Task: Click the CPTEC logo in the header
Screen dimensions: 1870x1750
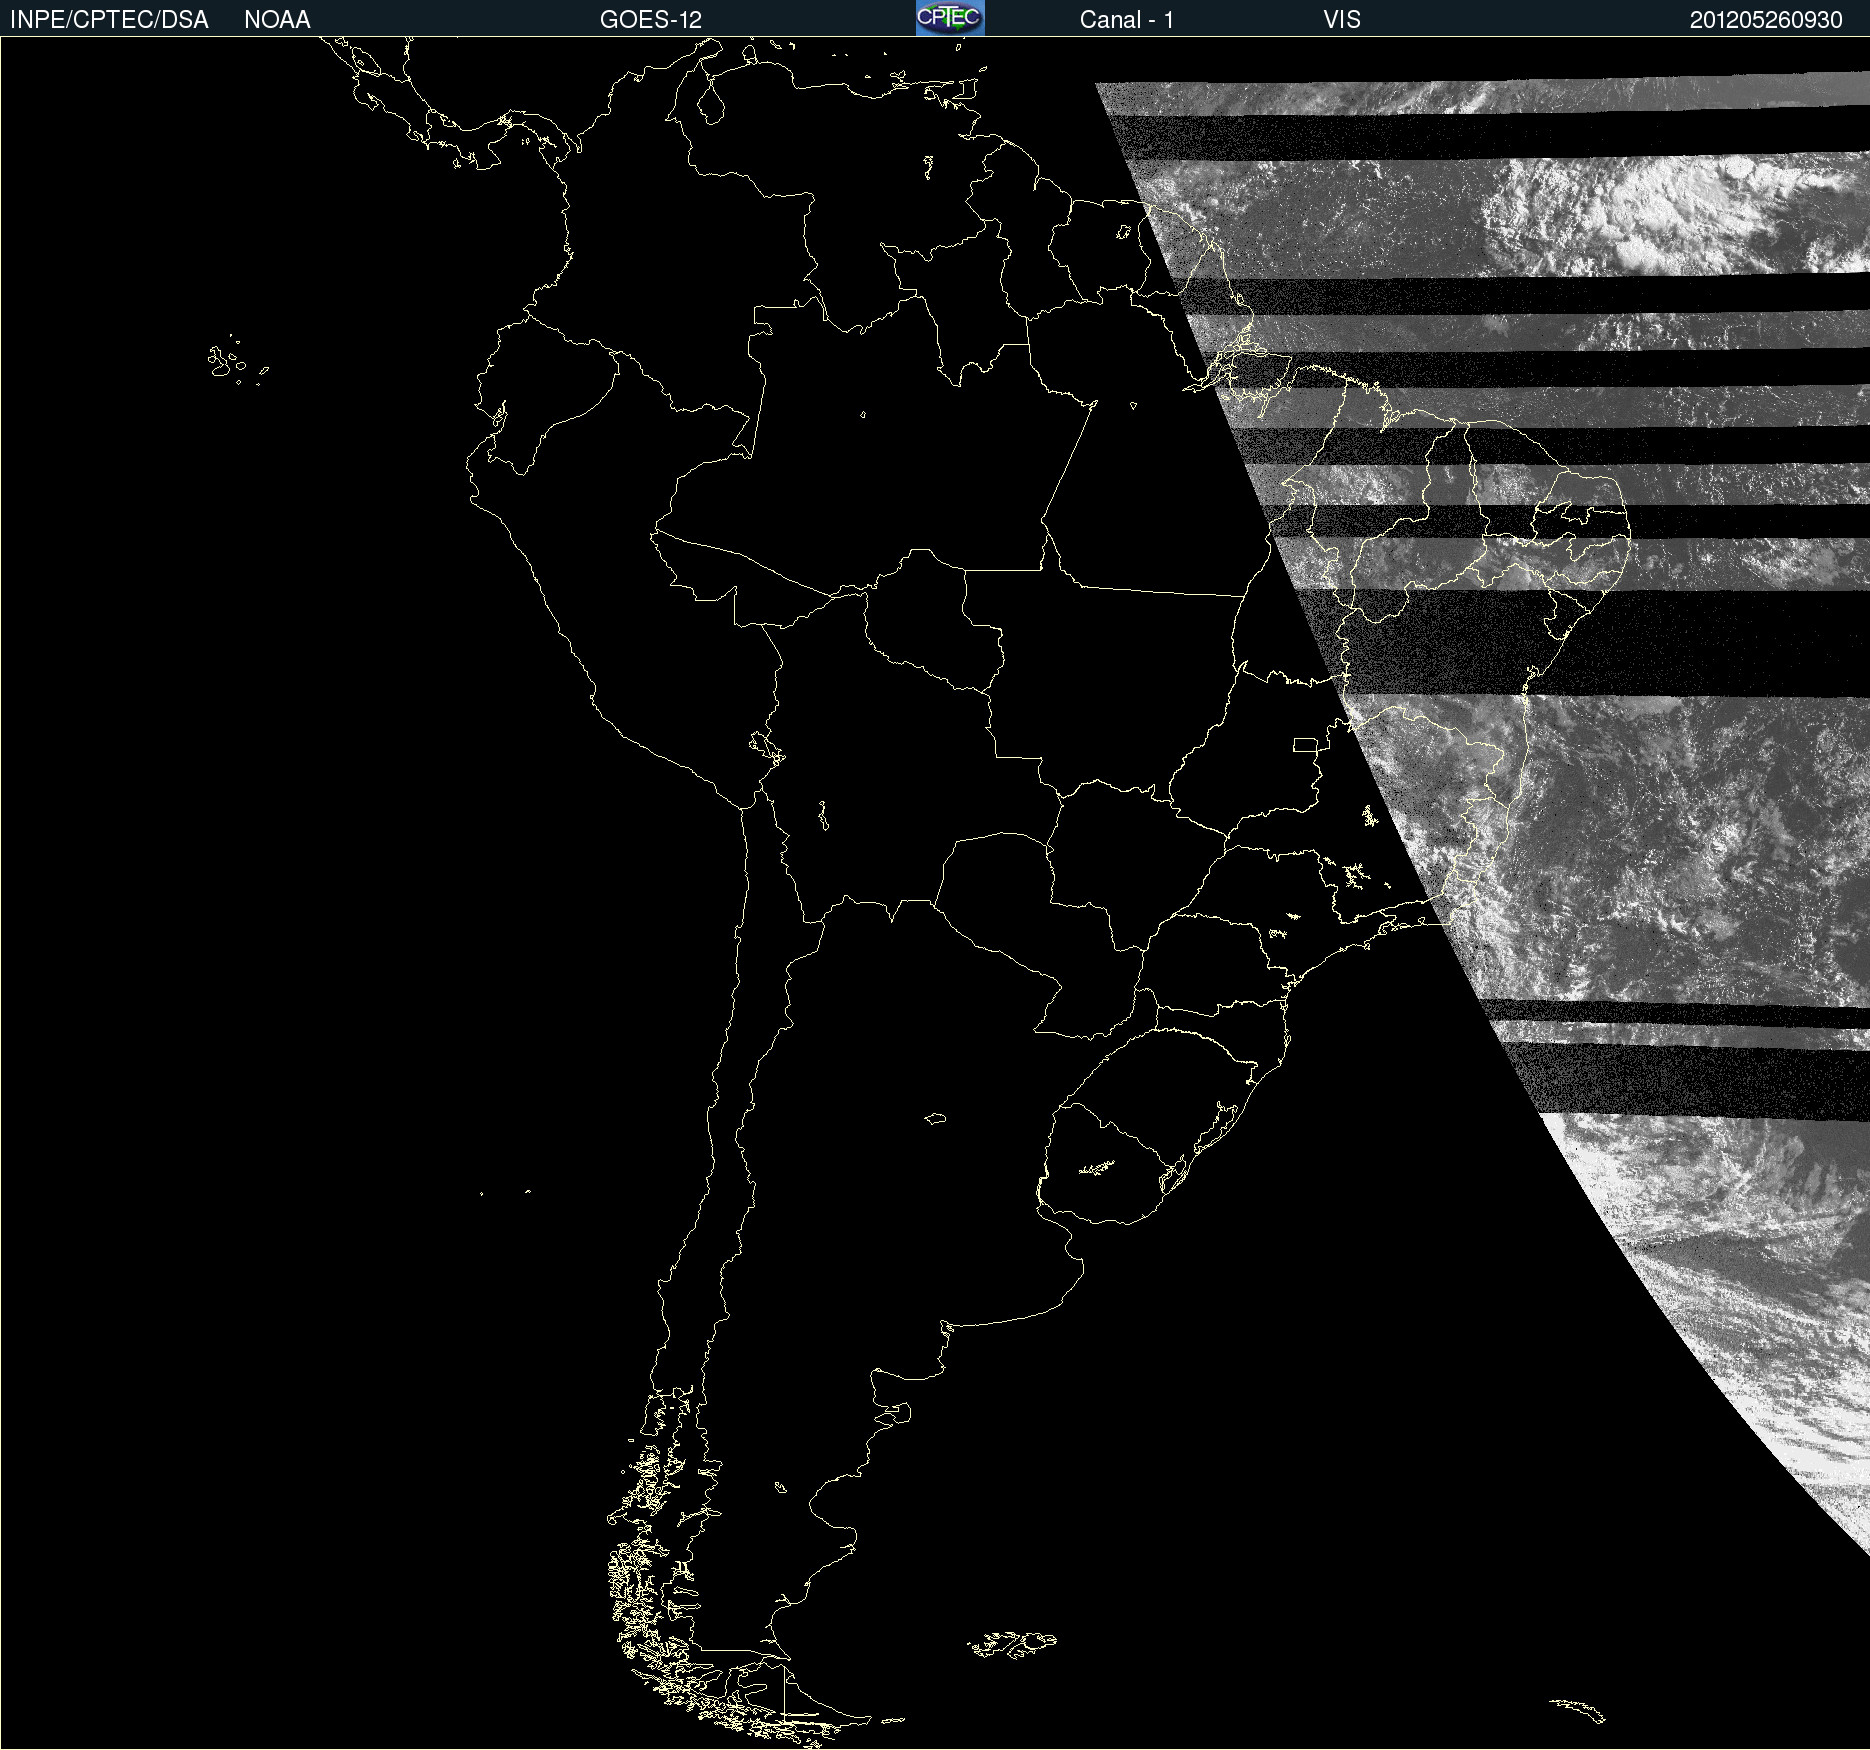Action: [950, 18]
